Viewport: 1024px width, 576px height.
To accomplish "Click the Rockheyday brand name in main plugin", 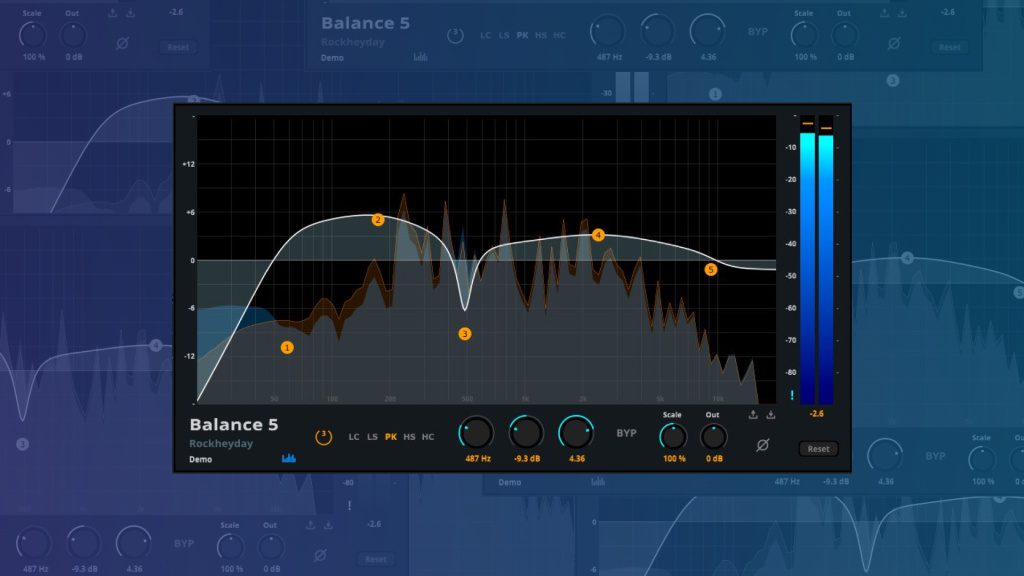I will pyautogui.click(x=221, y=443).
